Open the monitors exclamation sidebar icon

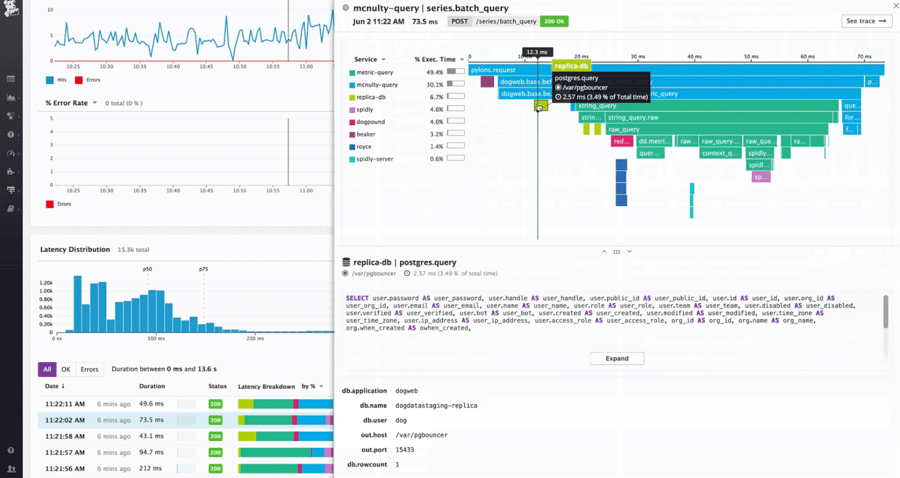click(x=11, y=134)
